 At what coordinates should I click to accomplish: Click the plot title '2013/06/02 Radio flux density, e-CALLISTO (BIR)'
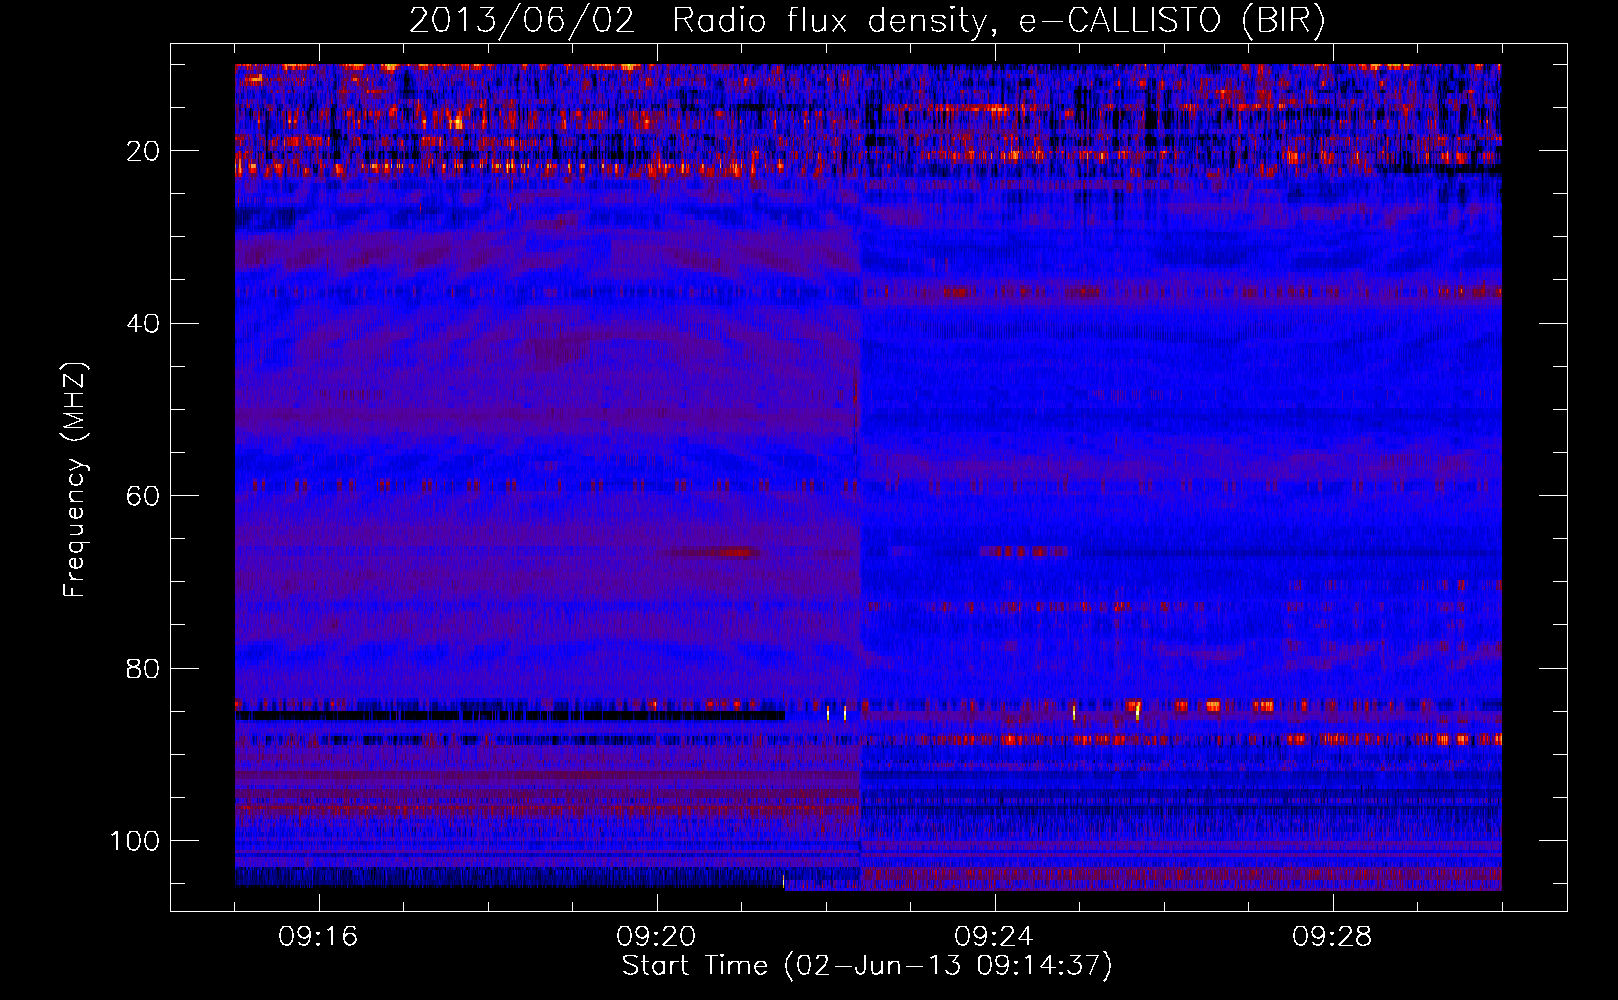(867, 21)
